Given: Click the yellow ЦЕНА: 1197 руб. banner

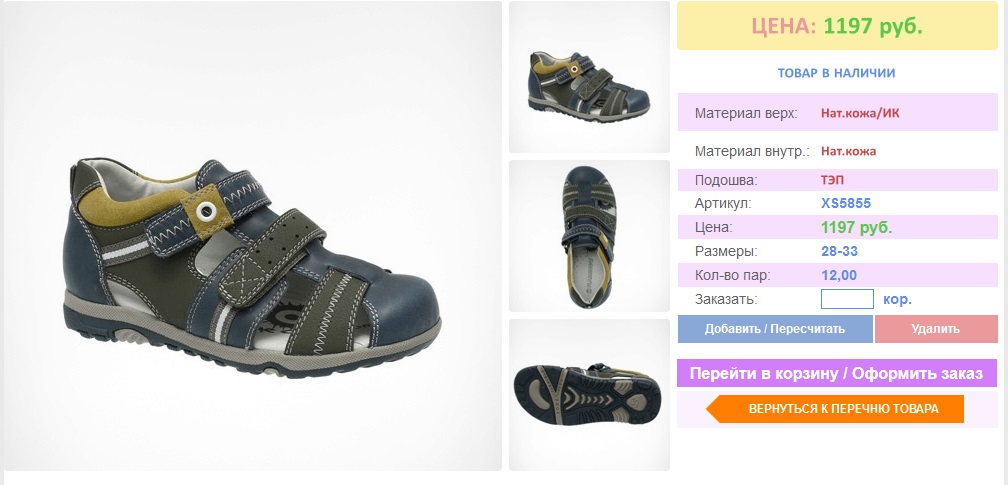Looking at the screenshot, I should [x=837, y=26].
